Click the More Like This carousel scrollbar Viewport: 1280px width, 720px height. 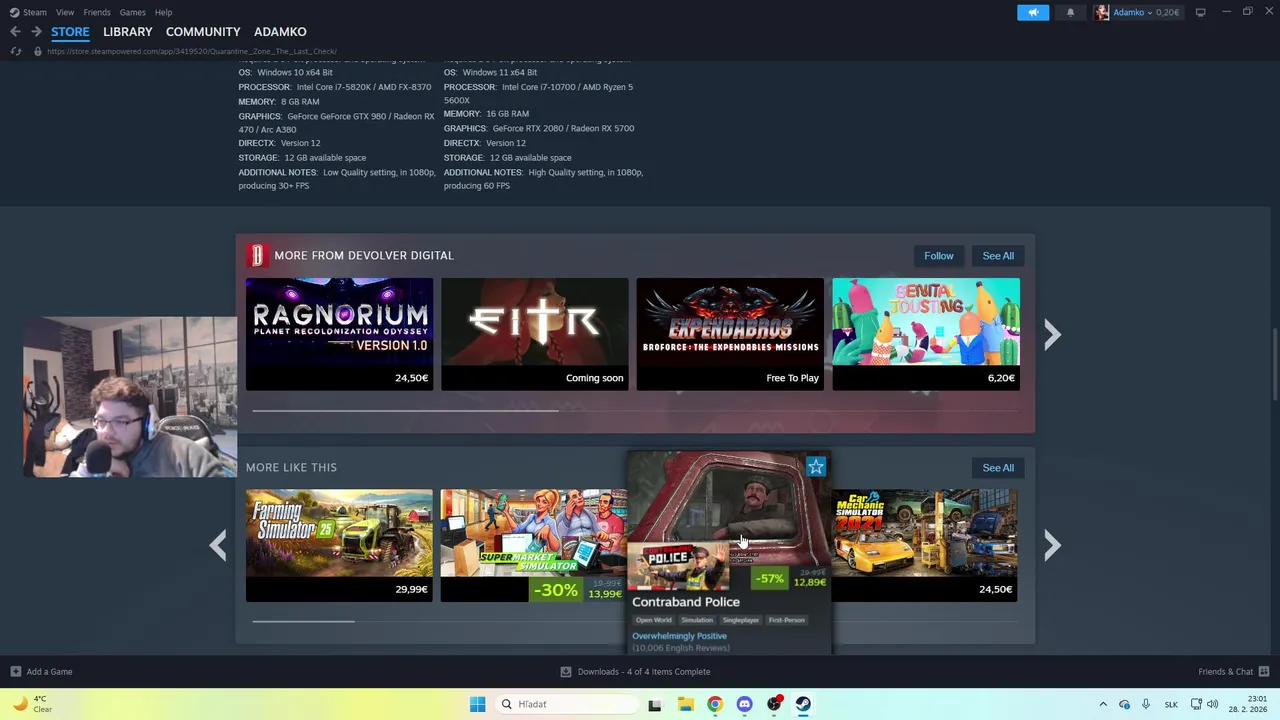click(x=303, y=621)
